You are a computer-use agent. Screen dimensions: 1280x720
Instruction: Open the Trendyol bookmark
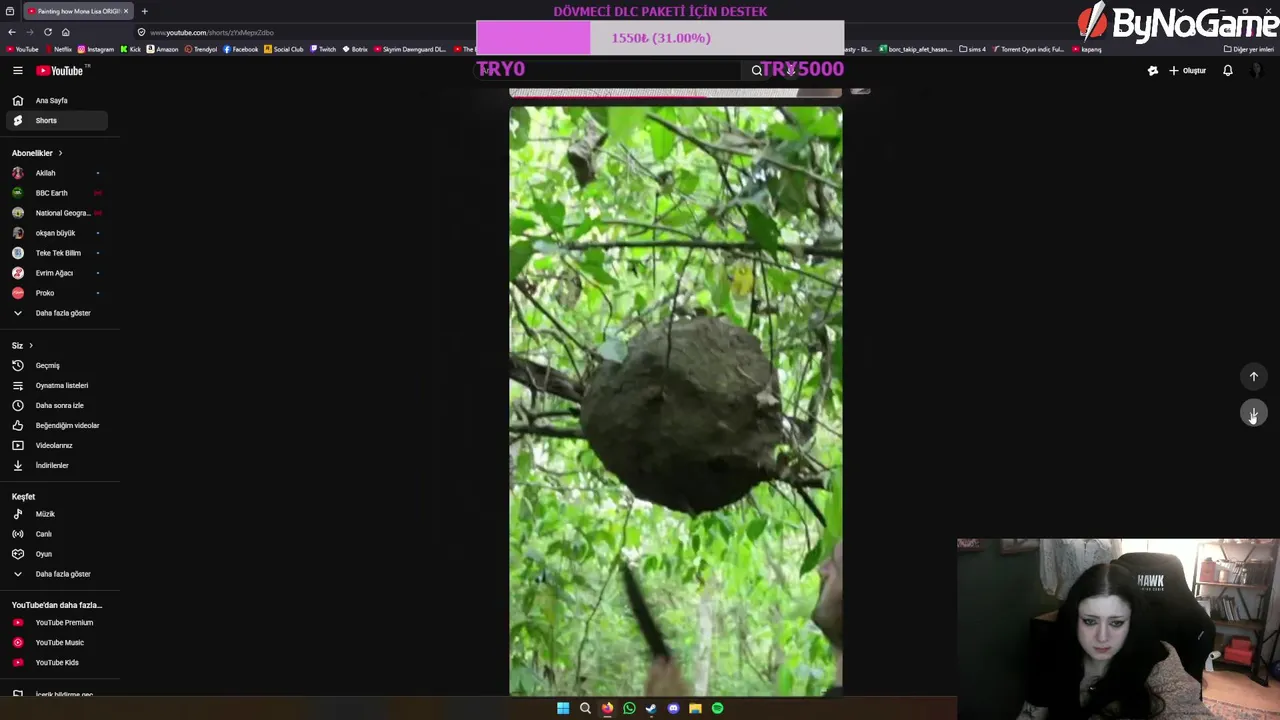[x=201, y=49]
